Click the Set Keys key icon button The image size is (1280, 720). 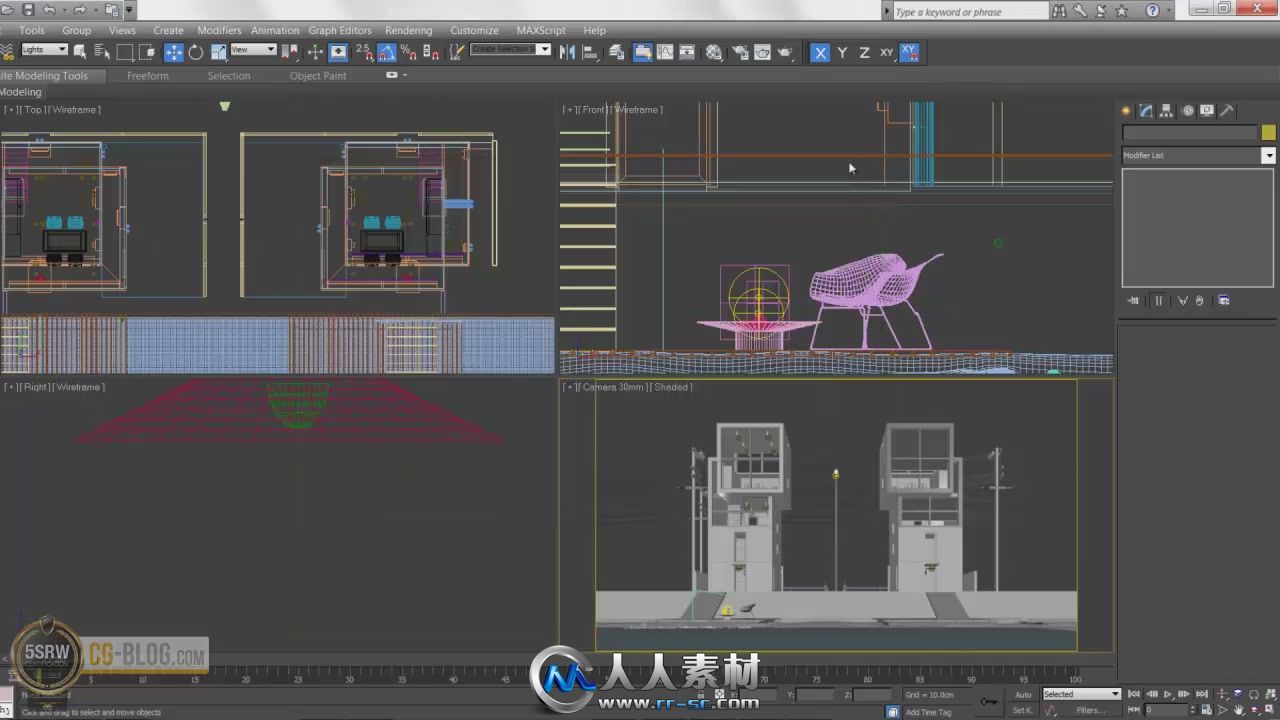pyautogui.click(x=989, y=702)
